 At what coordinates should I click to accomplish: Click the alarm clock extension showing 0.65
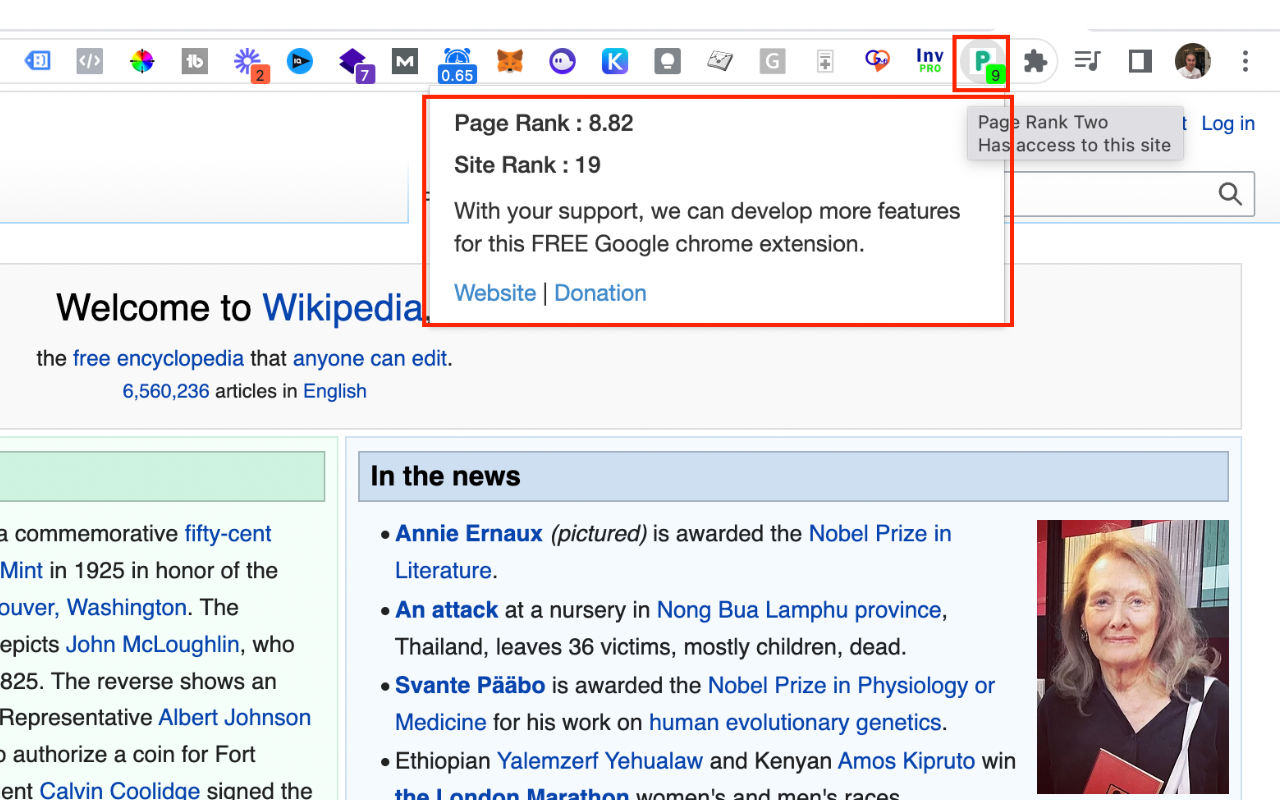457,62
